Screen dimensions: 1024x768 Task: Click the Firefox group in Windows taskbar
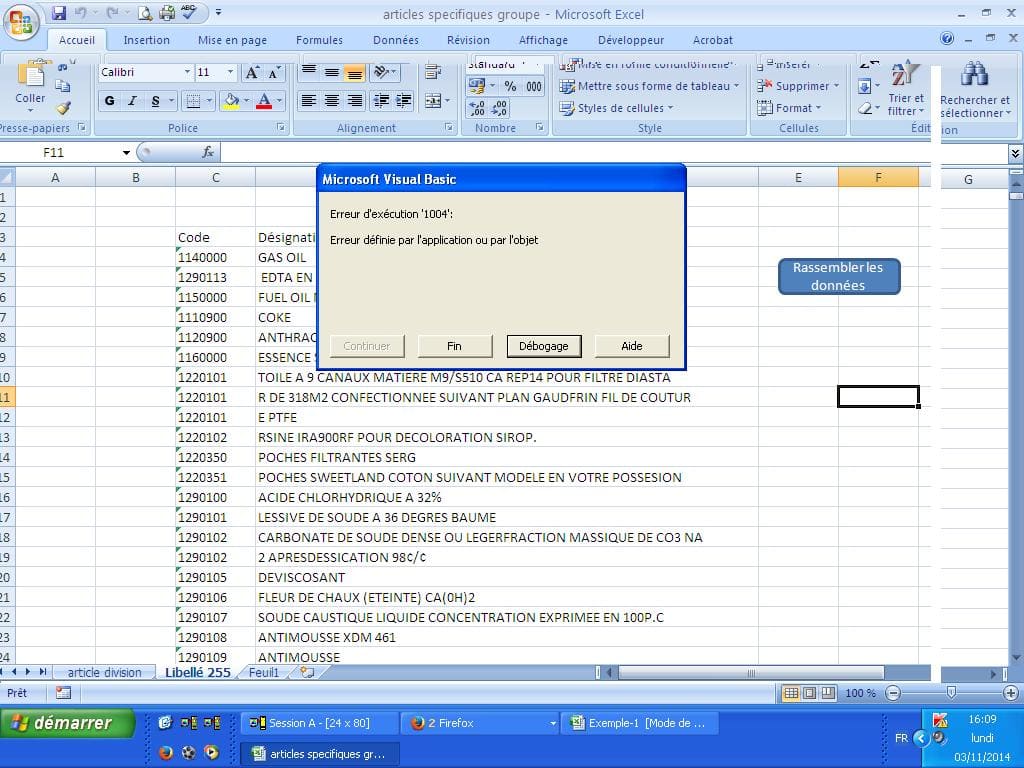[x=479, y=723]
